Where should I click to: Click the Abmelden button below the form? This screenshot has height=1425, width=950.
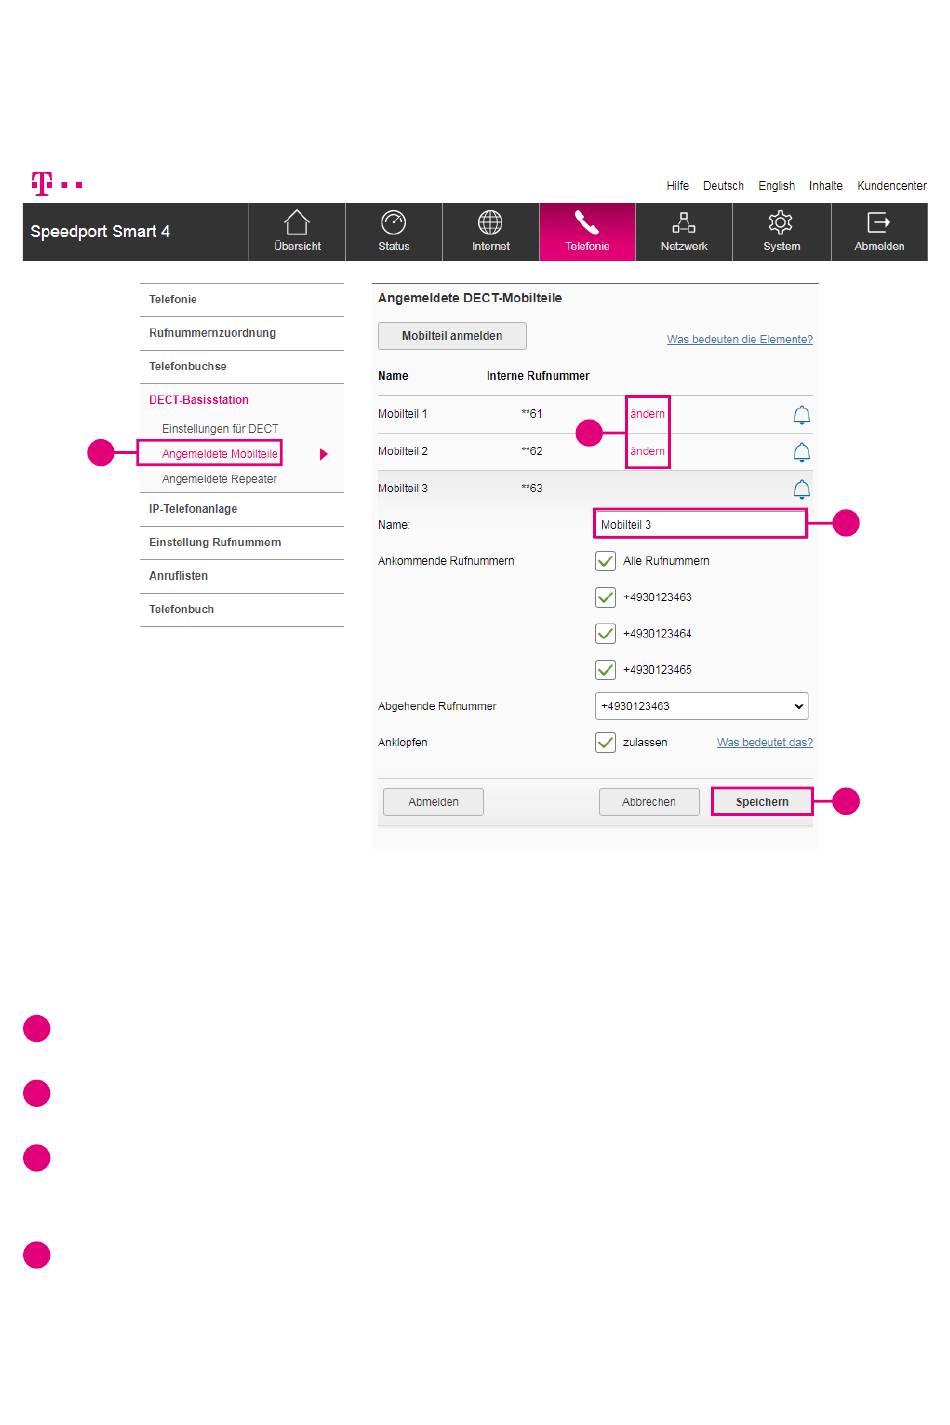pos(433,802)
